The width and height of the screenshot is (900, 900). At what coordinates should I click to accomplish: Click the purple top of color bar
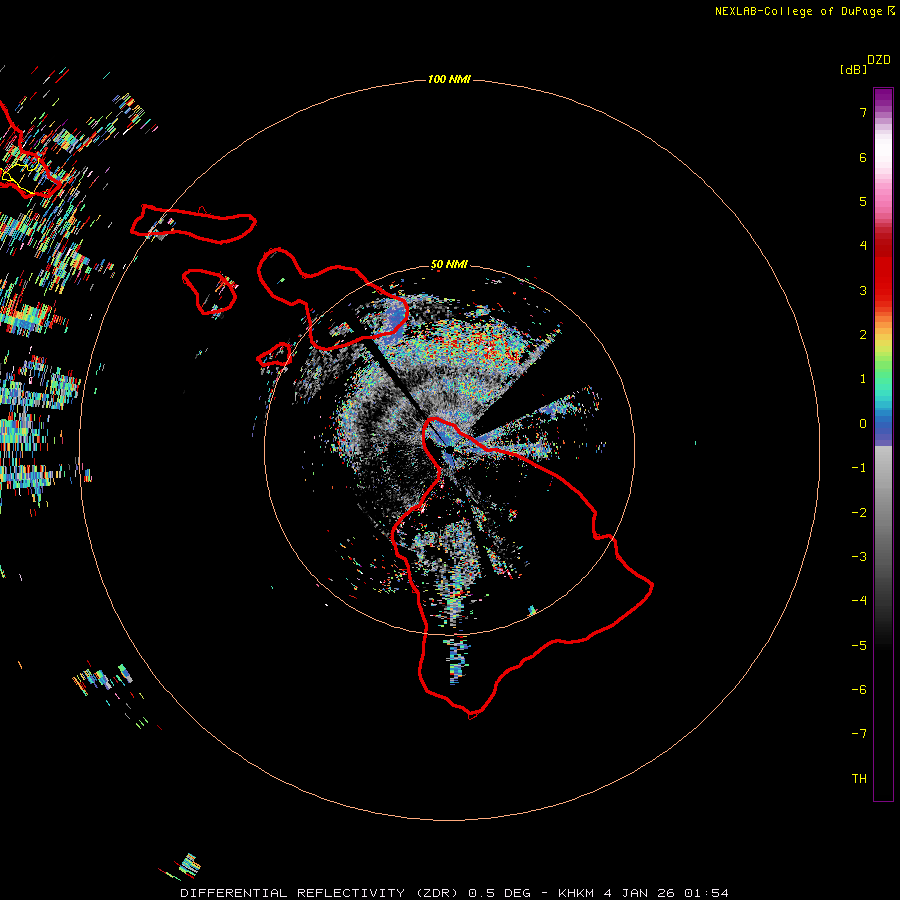click(x=883, y=99)
